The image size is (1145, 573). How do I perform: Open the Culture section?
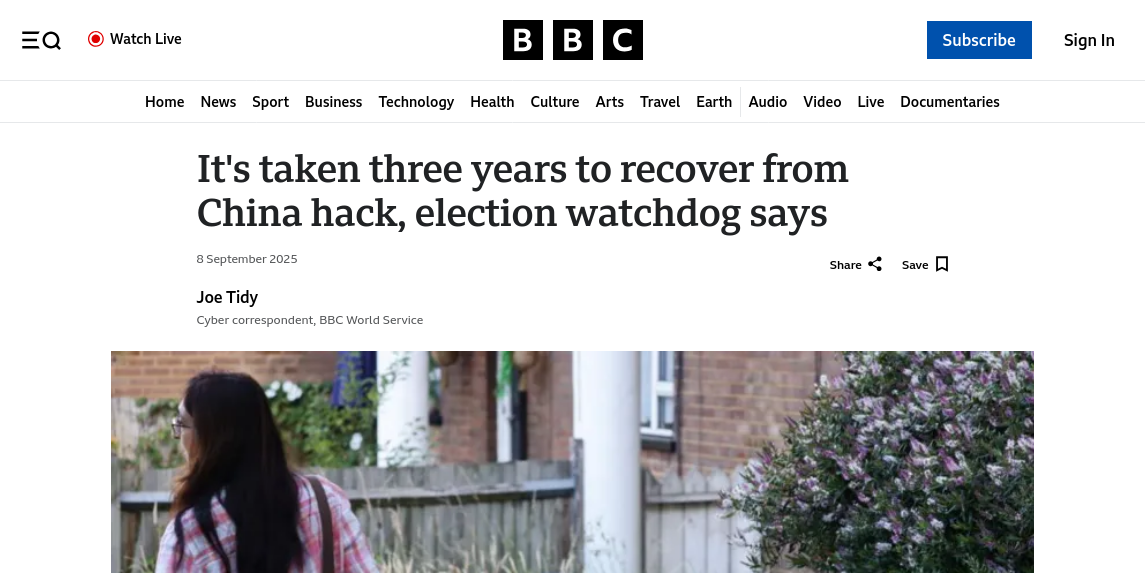(554, 102)
